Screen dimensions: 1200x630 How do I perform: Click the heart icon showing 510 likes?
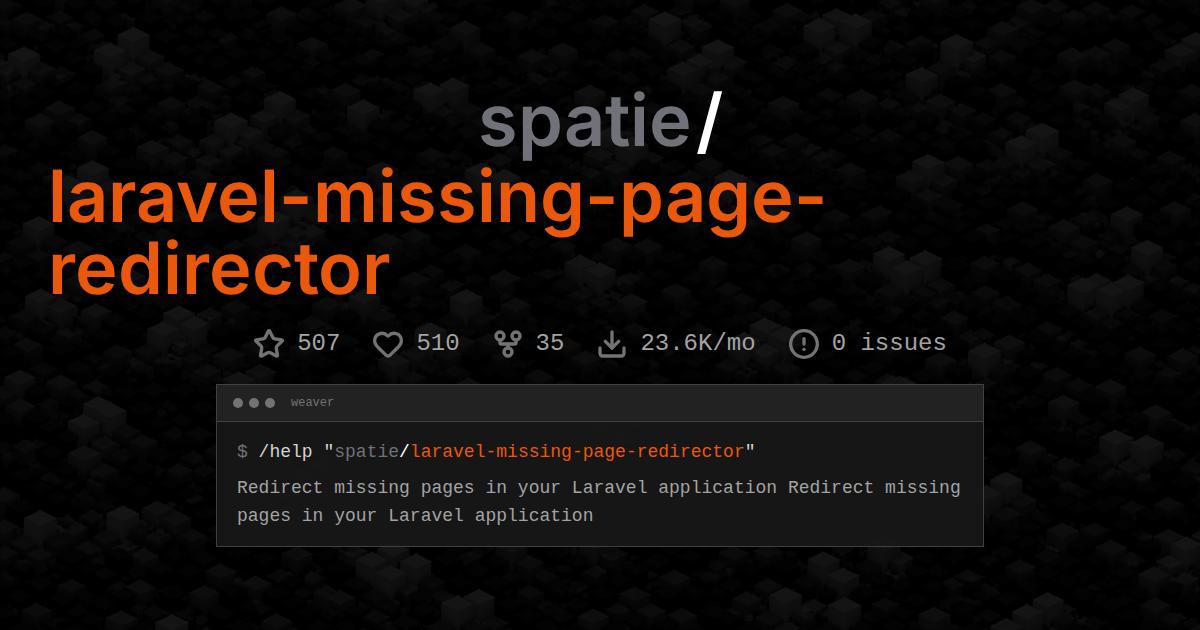[388, 344]
